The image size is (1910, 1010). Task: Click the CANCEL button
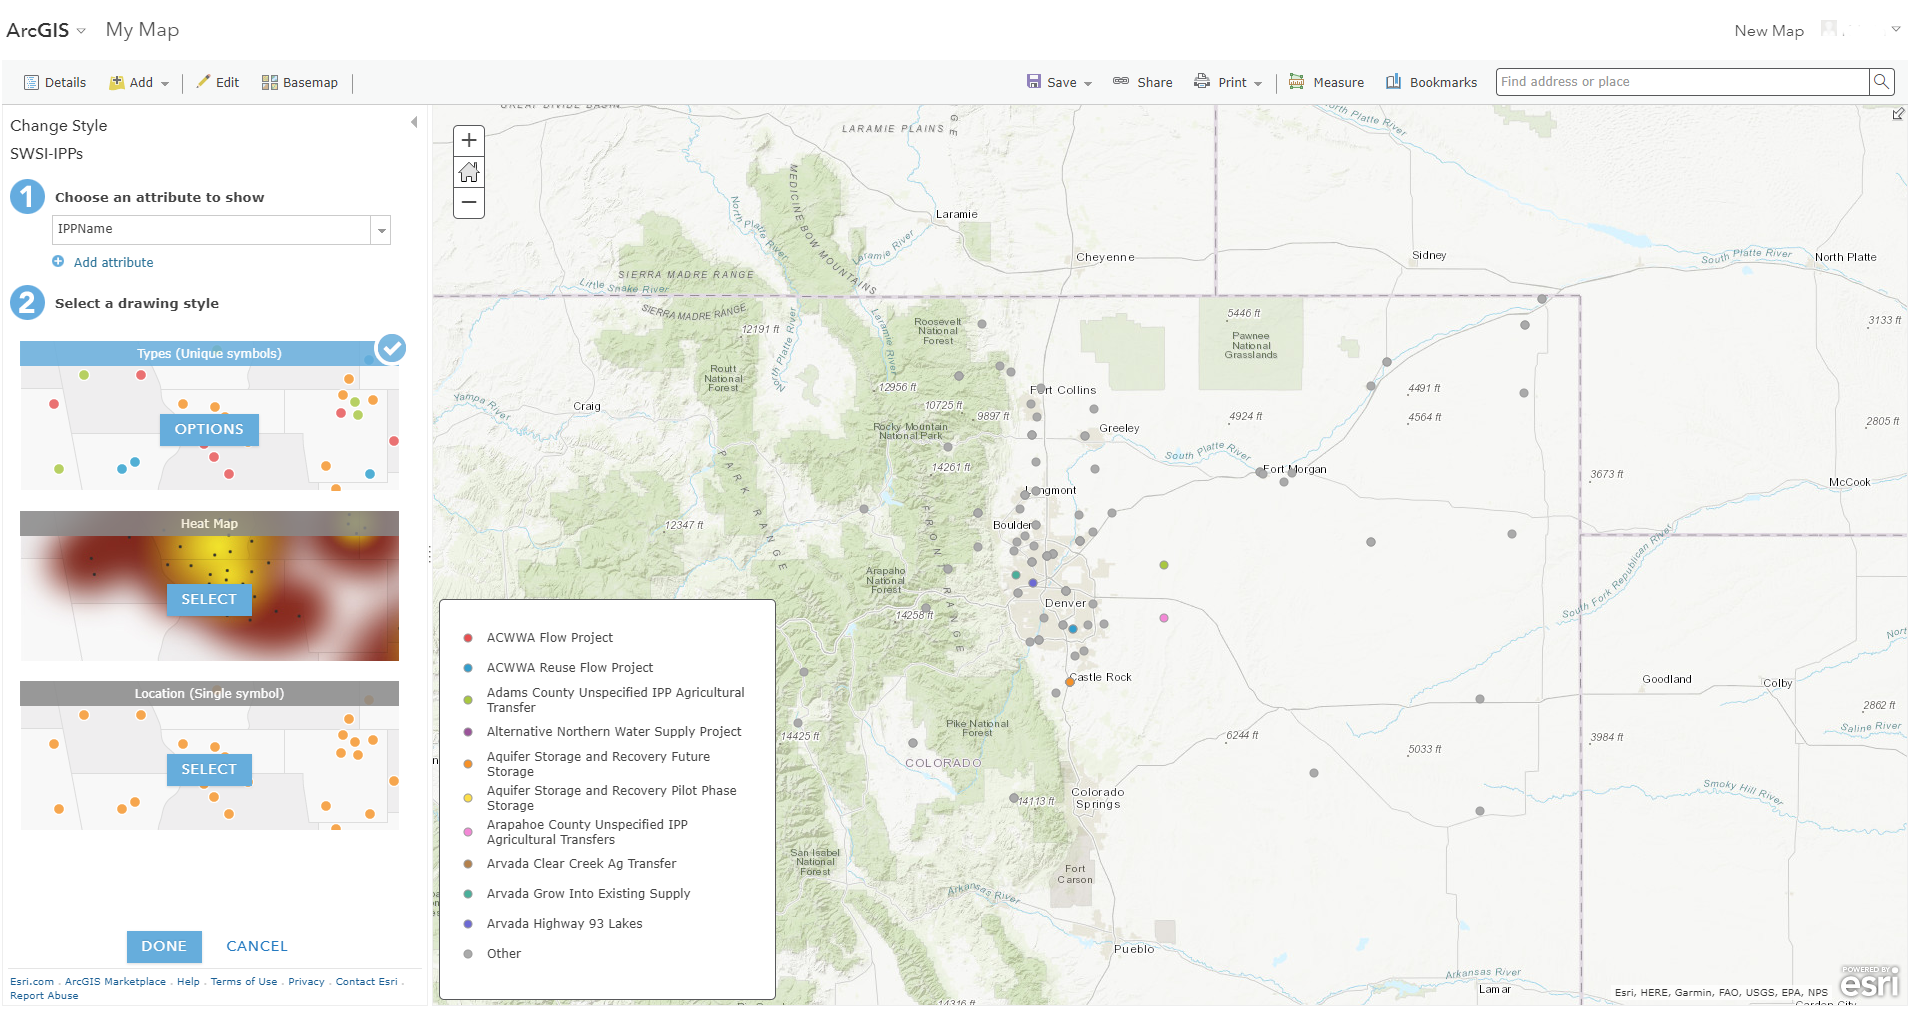(257, 947)
